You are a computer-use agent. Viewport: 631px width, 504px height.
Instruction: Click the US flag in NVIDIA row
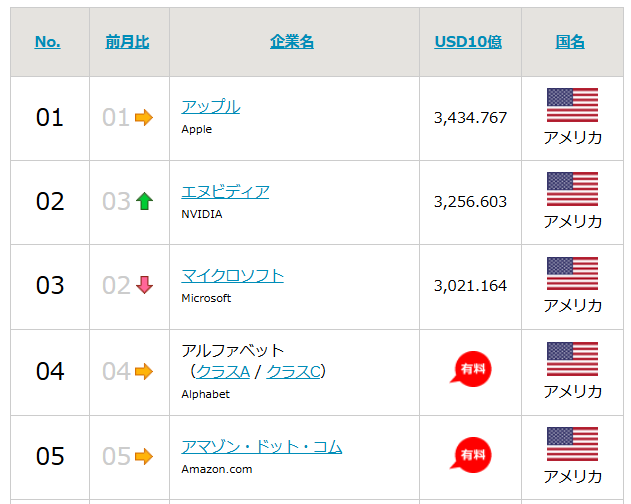572,189
